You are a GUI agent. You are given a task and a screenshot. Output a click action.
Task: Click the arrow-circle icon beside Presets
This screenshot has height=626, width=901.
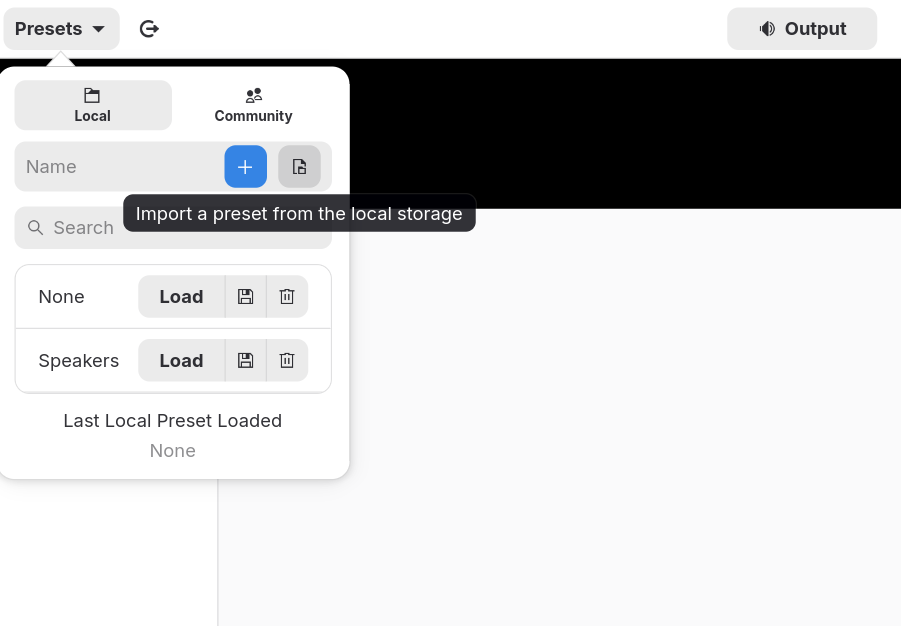click(149, 29)
